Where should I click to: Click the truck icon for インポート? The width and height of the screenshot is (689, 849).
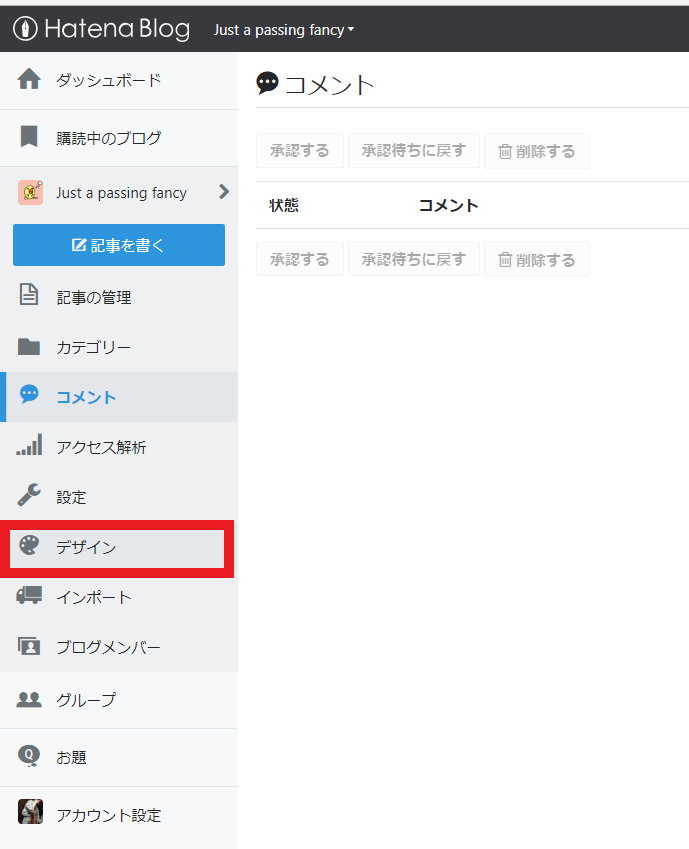[x=29, y=595]
